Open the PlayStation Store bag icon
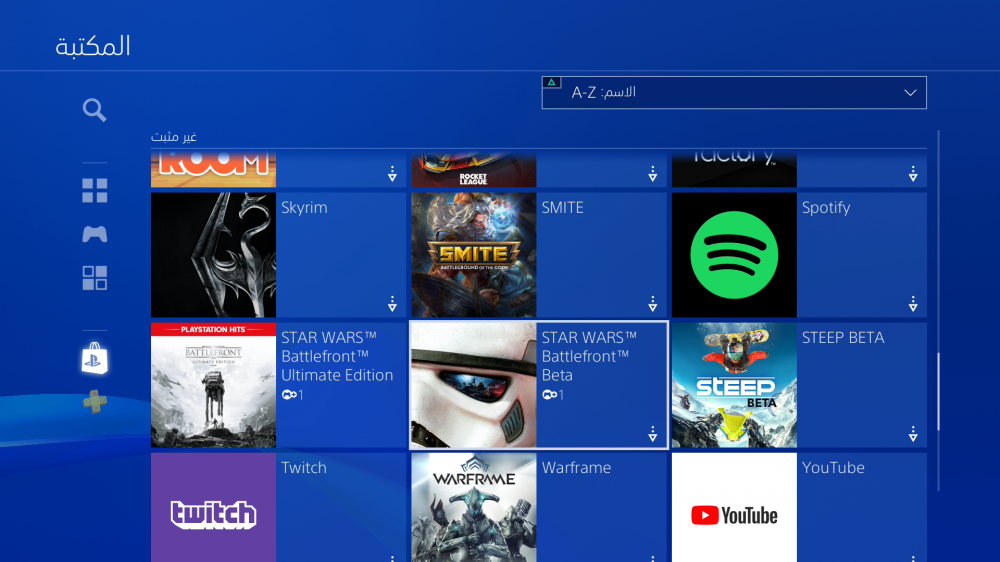Image resolution: width=1000 pixels, height=562 pixels. click(x=94, y=358)
